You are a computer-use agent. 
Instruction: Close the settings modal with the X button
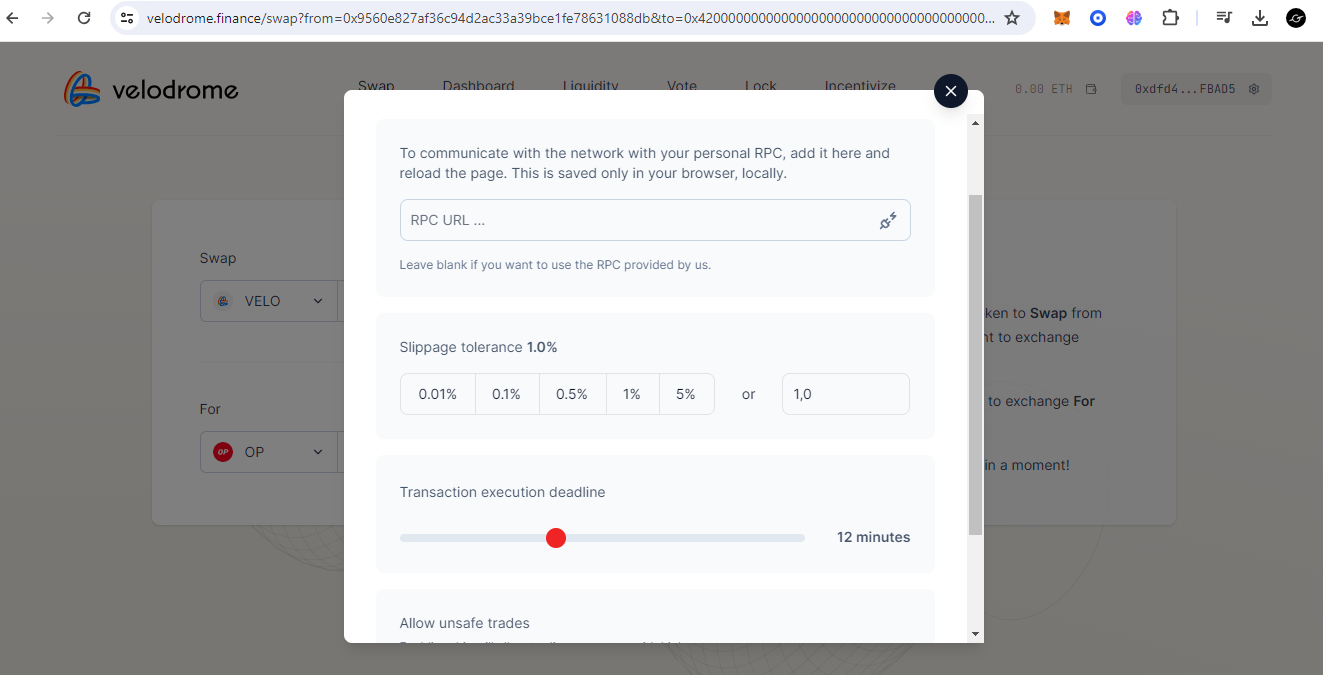coord(950,91)
